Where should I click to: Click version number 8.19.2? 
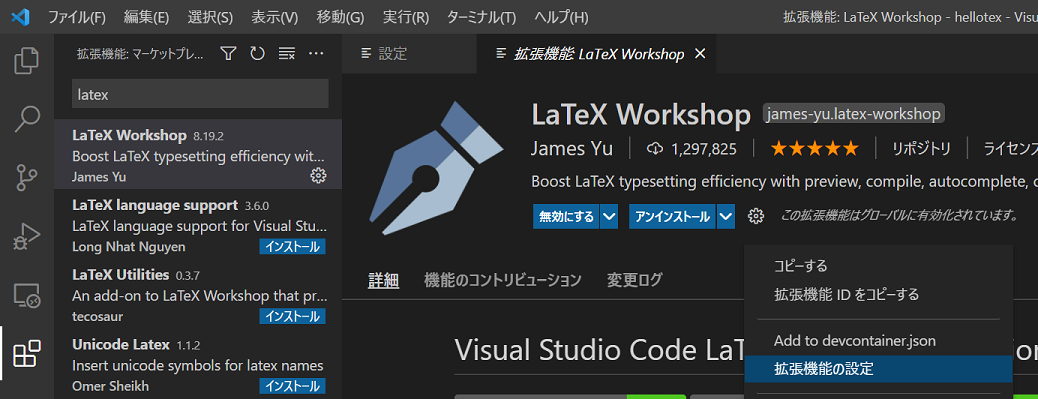pos(209,136)
